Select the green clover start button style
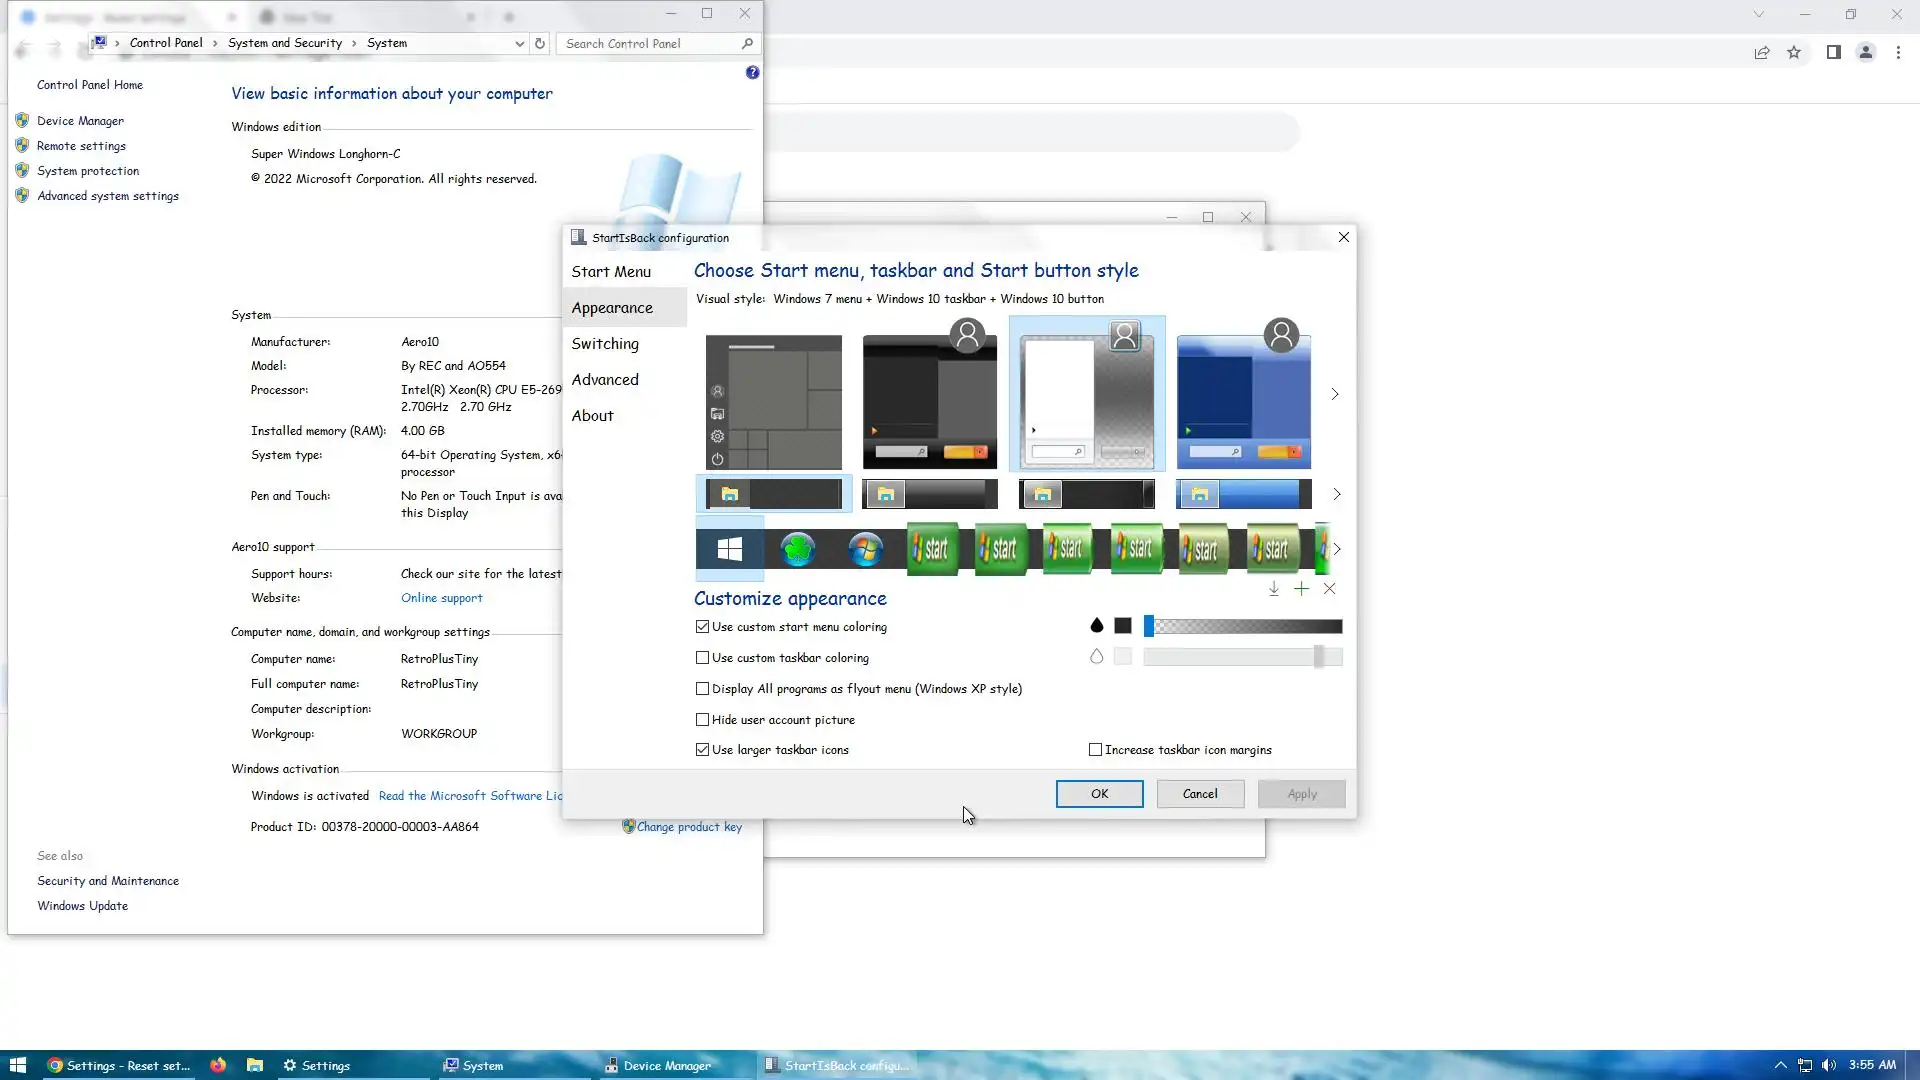 pyautogui.click(x=797, y=549)
